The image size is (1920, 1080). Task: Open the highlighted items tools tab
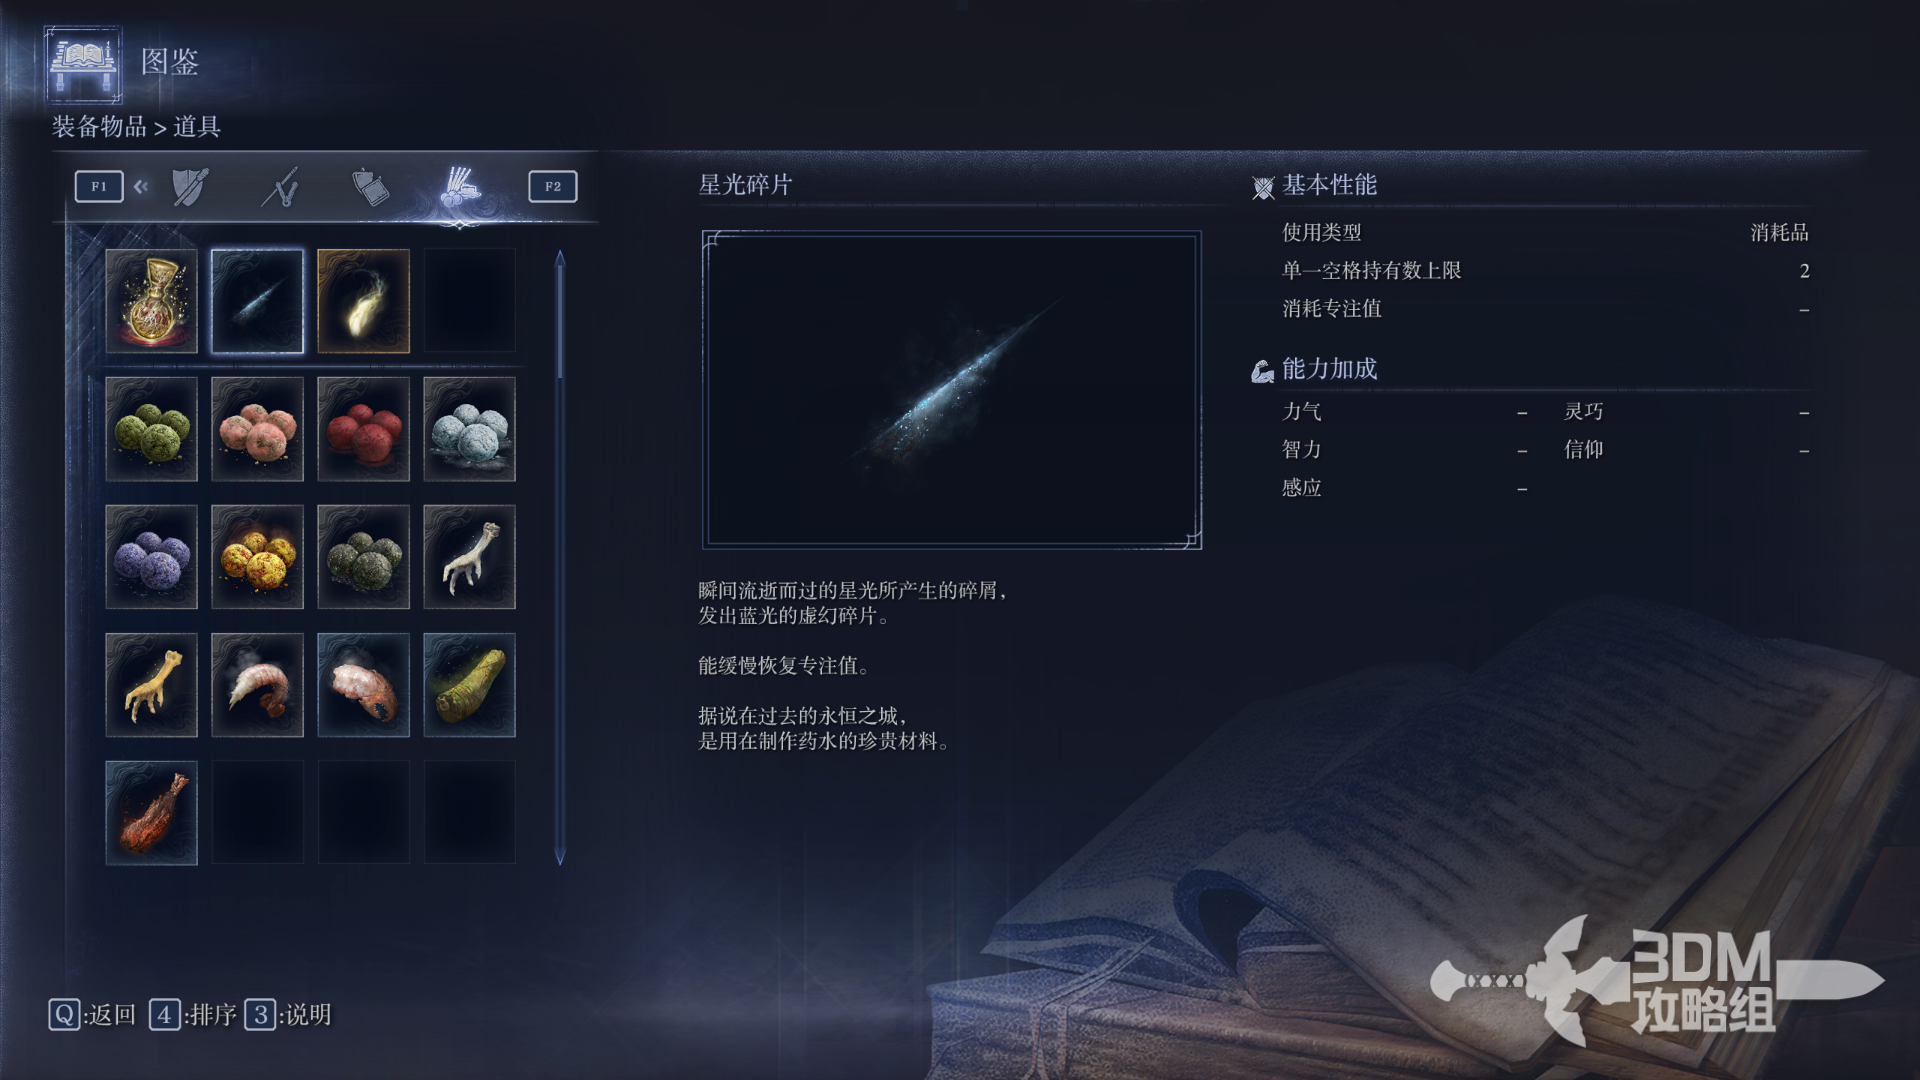tap(460, 187)
